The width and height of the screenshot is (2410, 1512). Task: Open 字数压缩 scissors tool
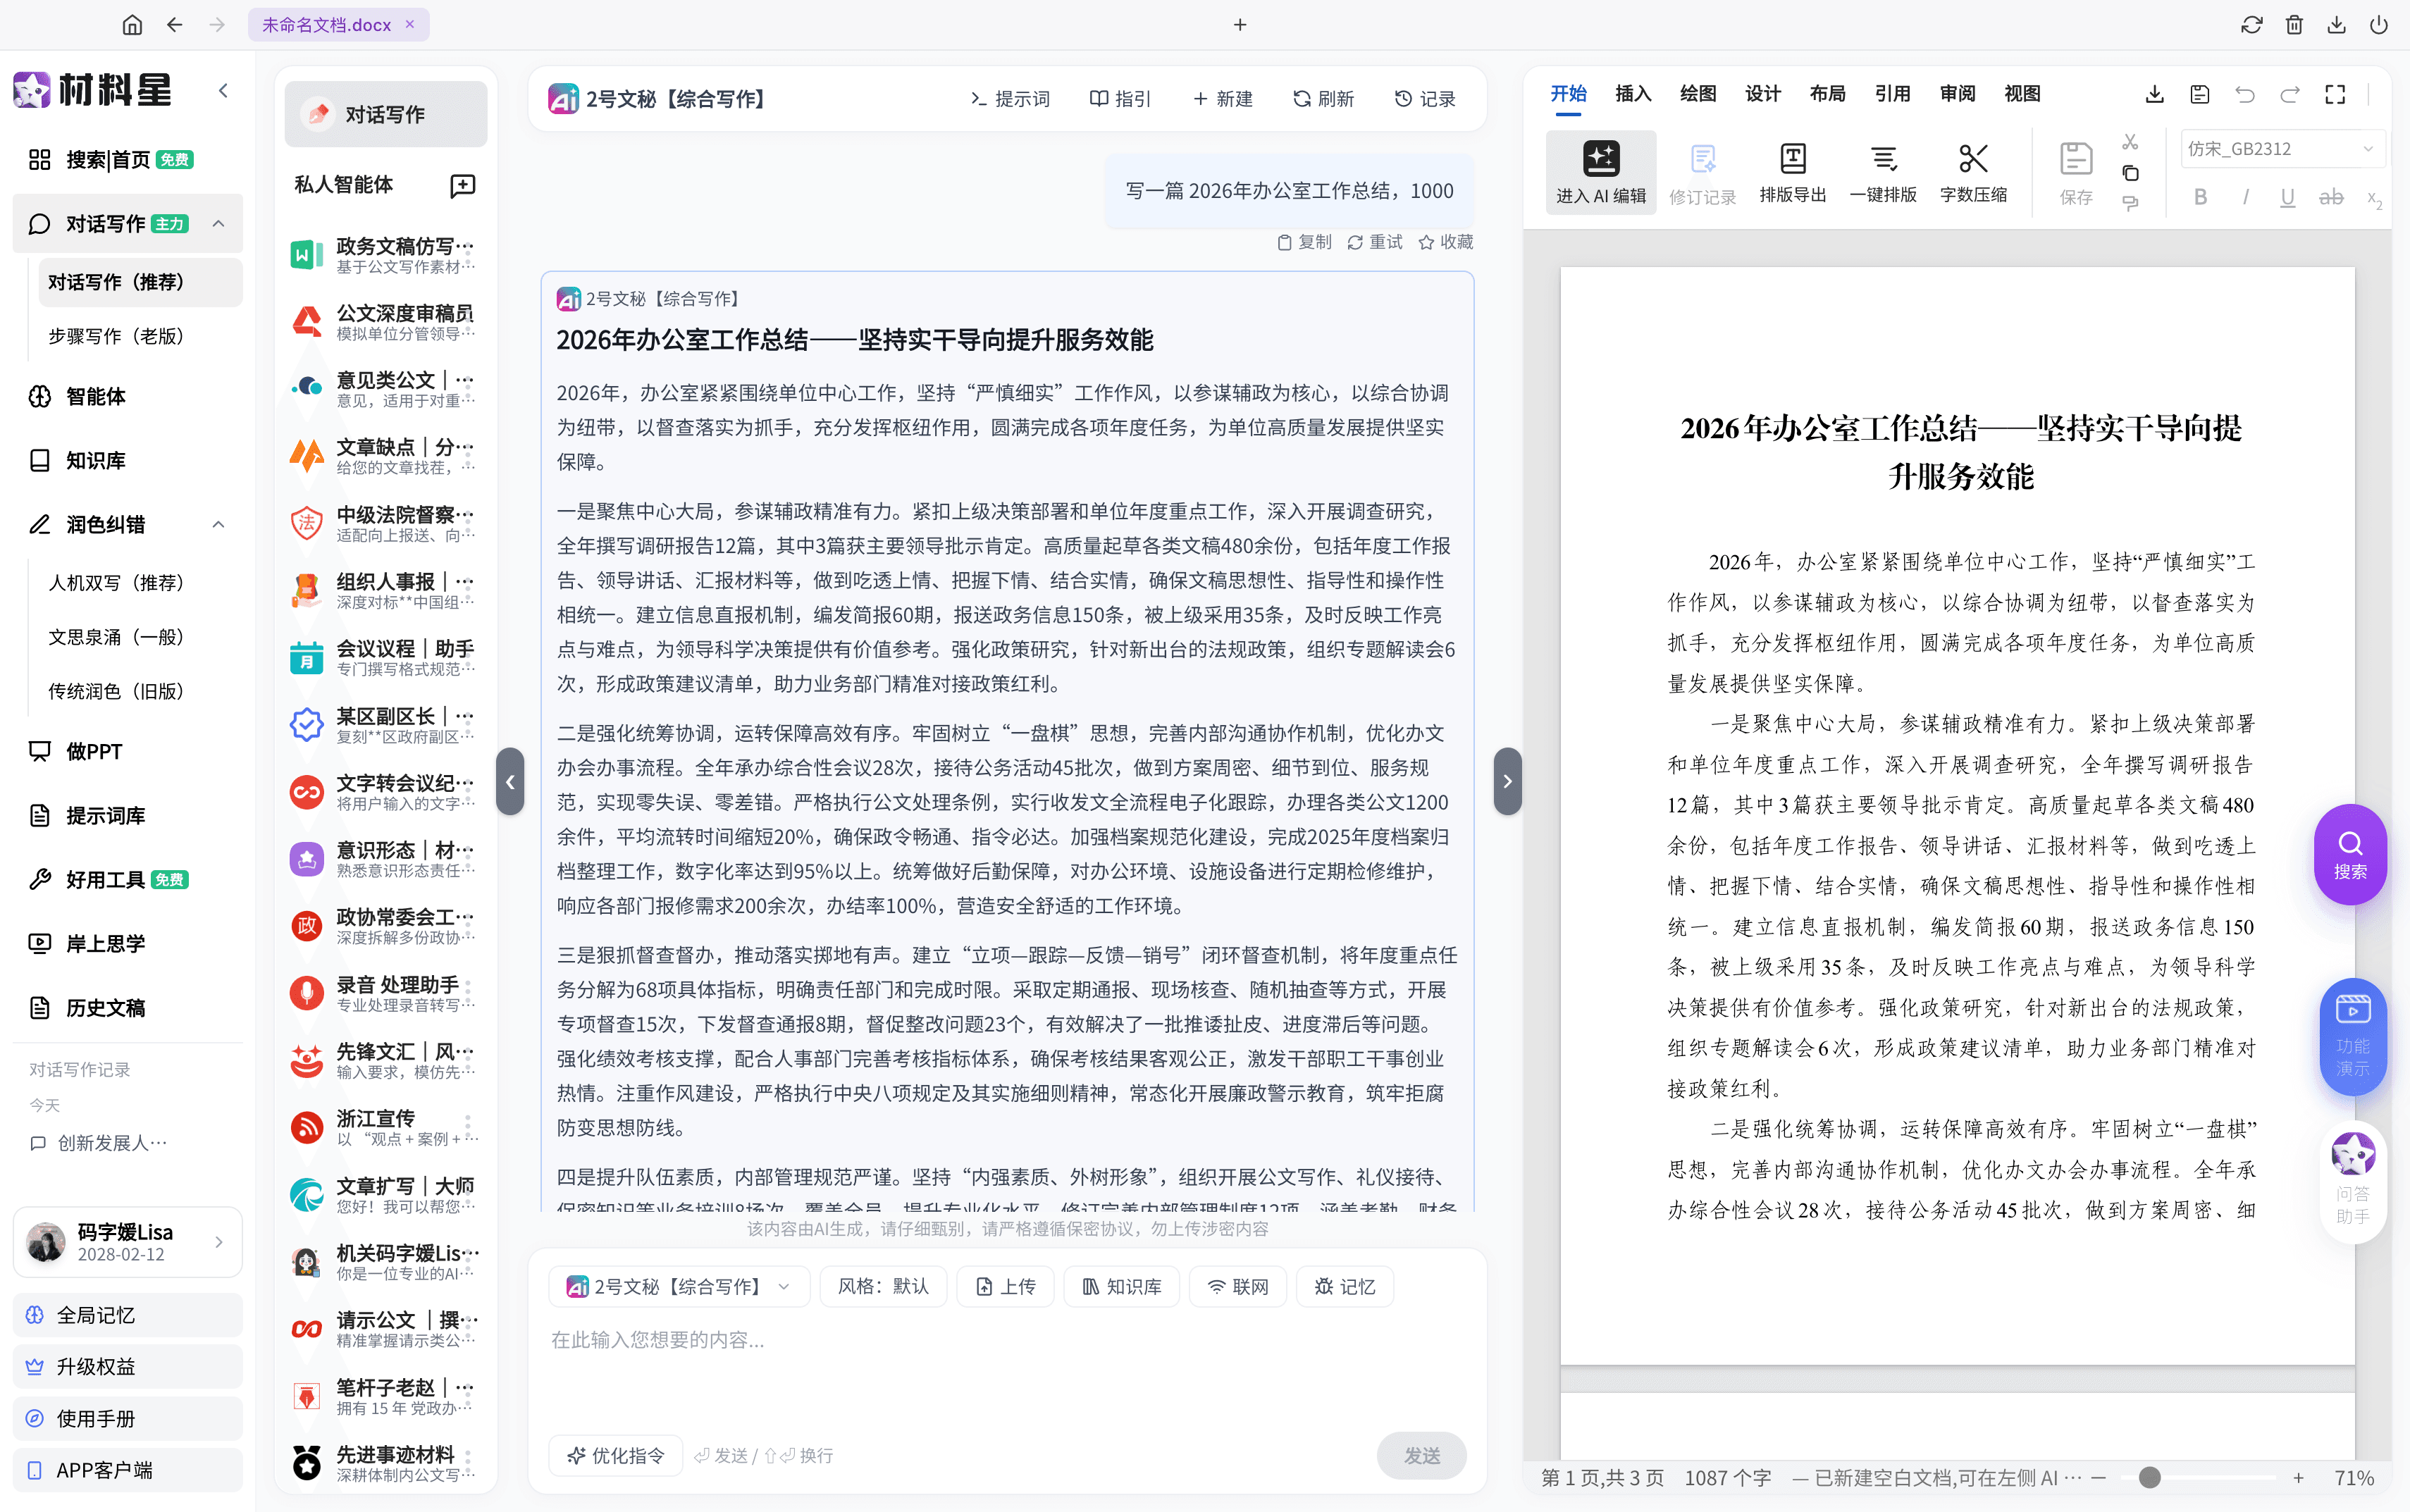1973,172
